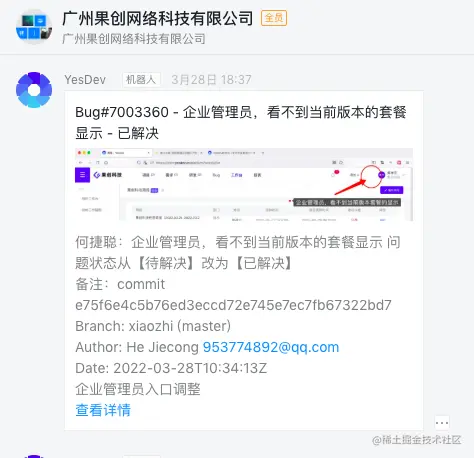Open the three-dots message options

click(442, 423)
